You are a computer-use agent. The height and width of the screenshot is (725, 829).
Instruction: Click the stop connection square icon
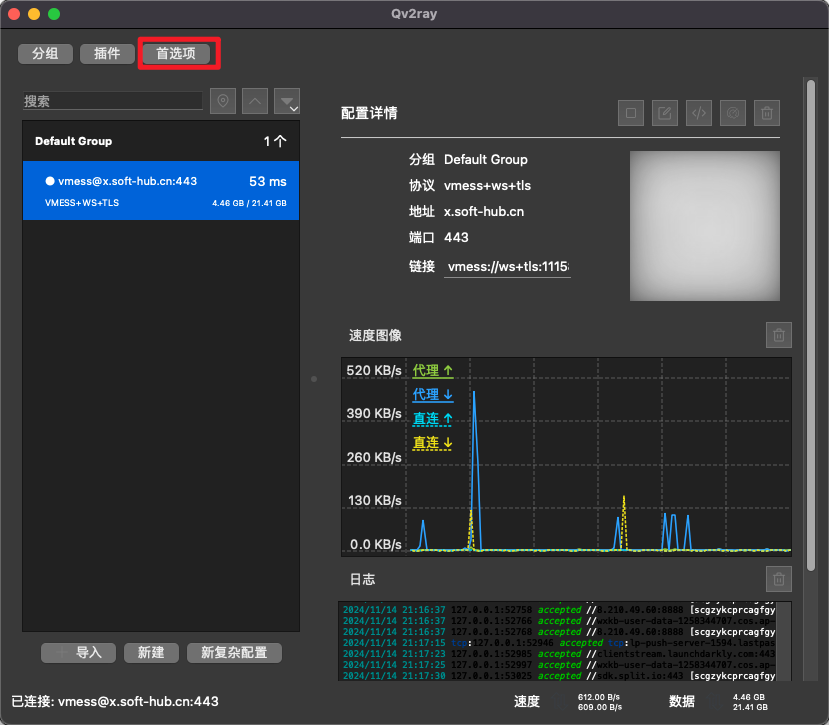[631, 113]
